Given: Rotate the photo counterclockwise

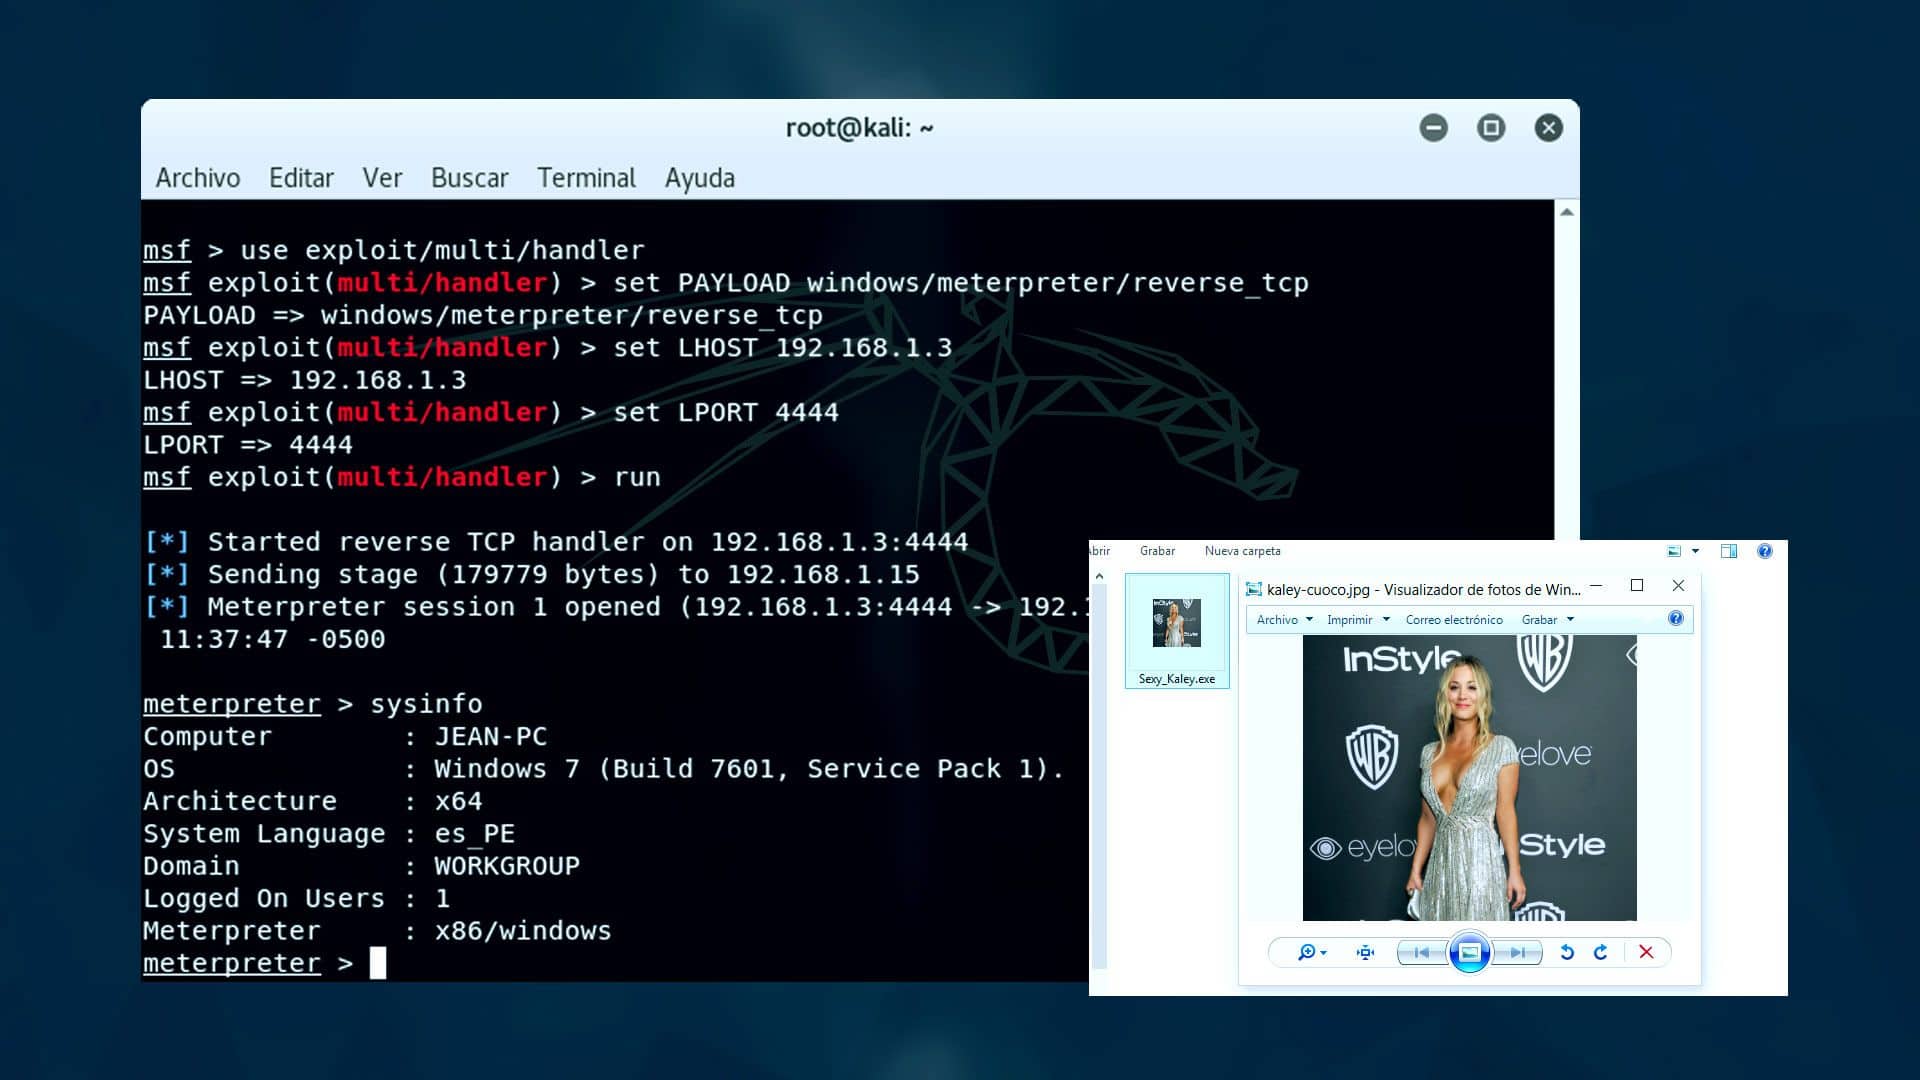Looking at the screenshot, I should pyautogui.click(x=1567, y=952).
